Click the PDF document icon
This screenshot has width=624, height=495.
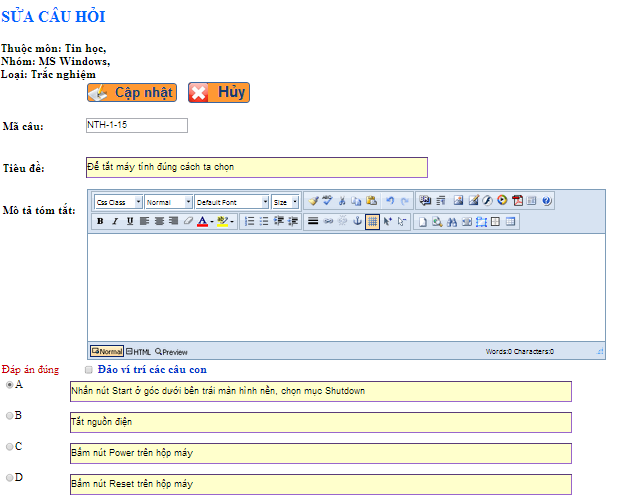517,201
